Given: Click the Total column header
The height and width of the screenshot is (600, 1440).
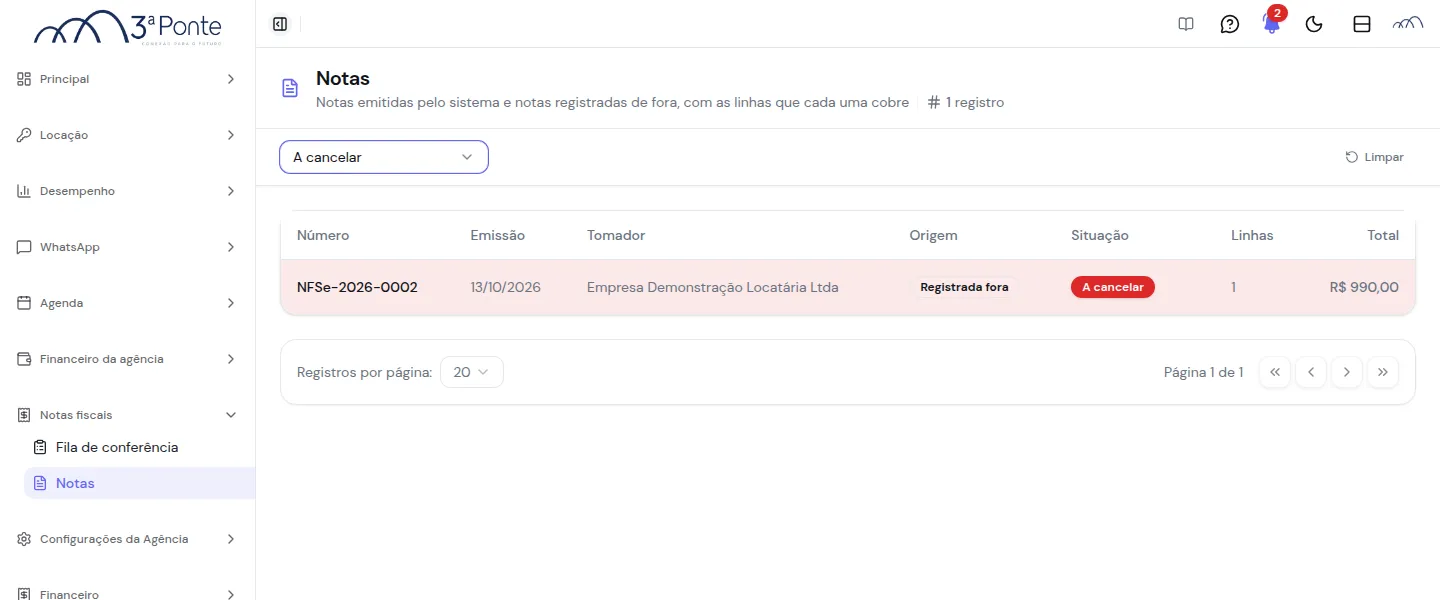Looking at the screenshot, I should pyautogui.click(x=1383, y=235).
